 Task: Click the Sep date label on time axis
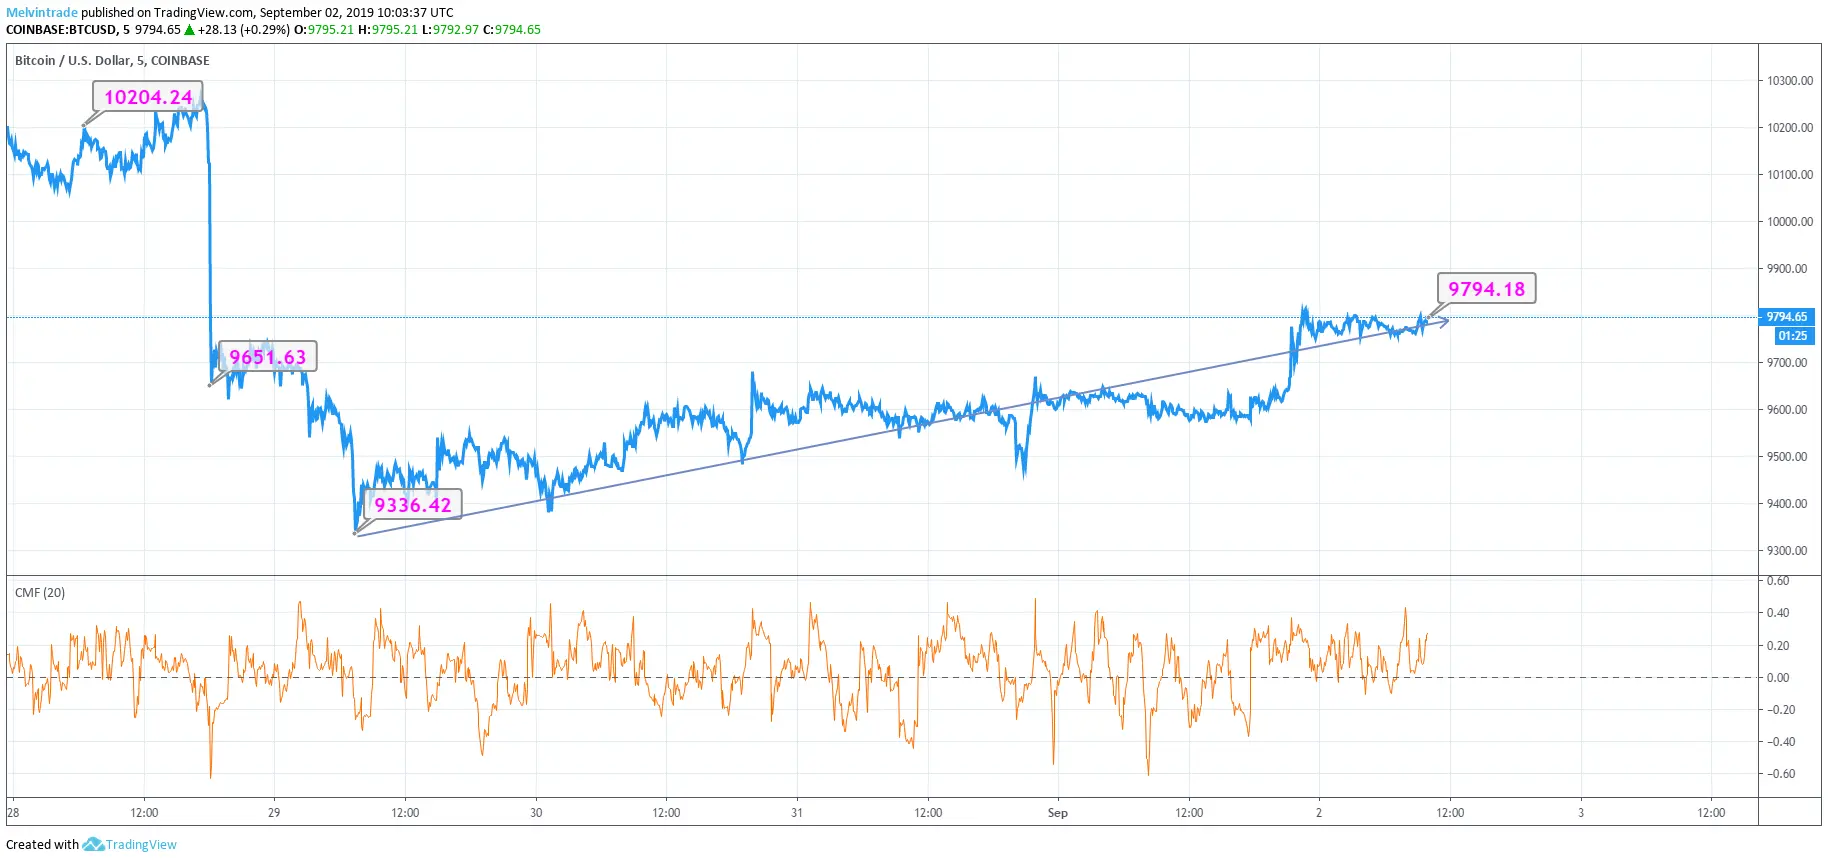click(1058, 813)
